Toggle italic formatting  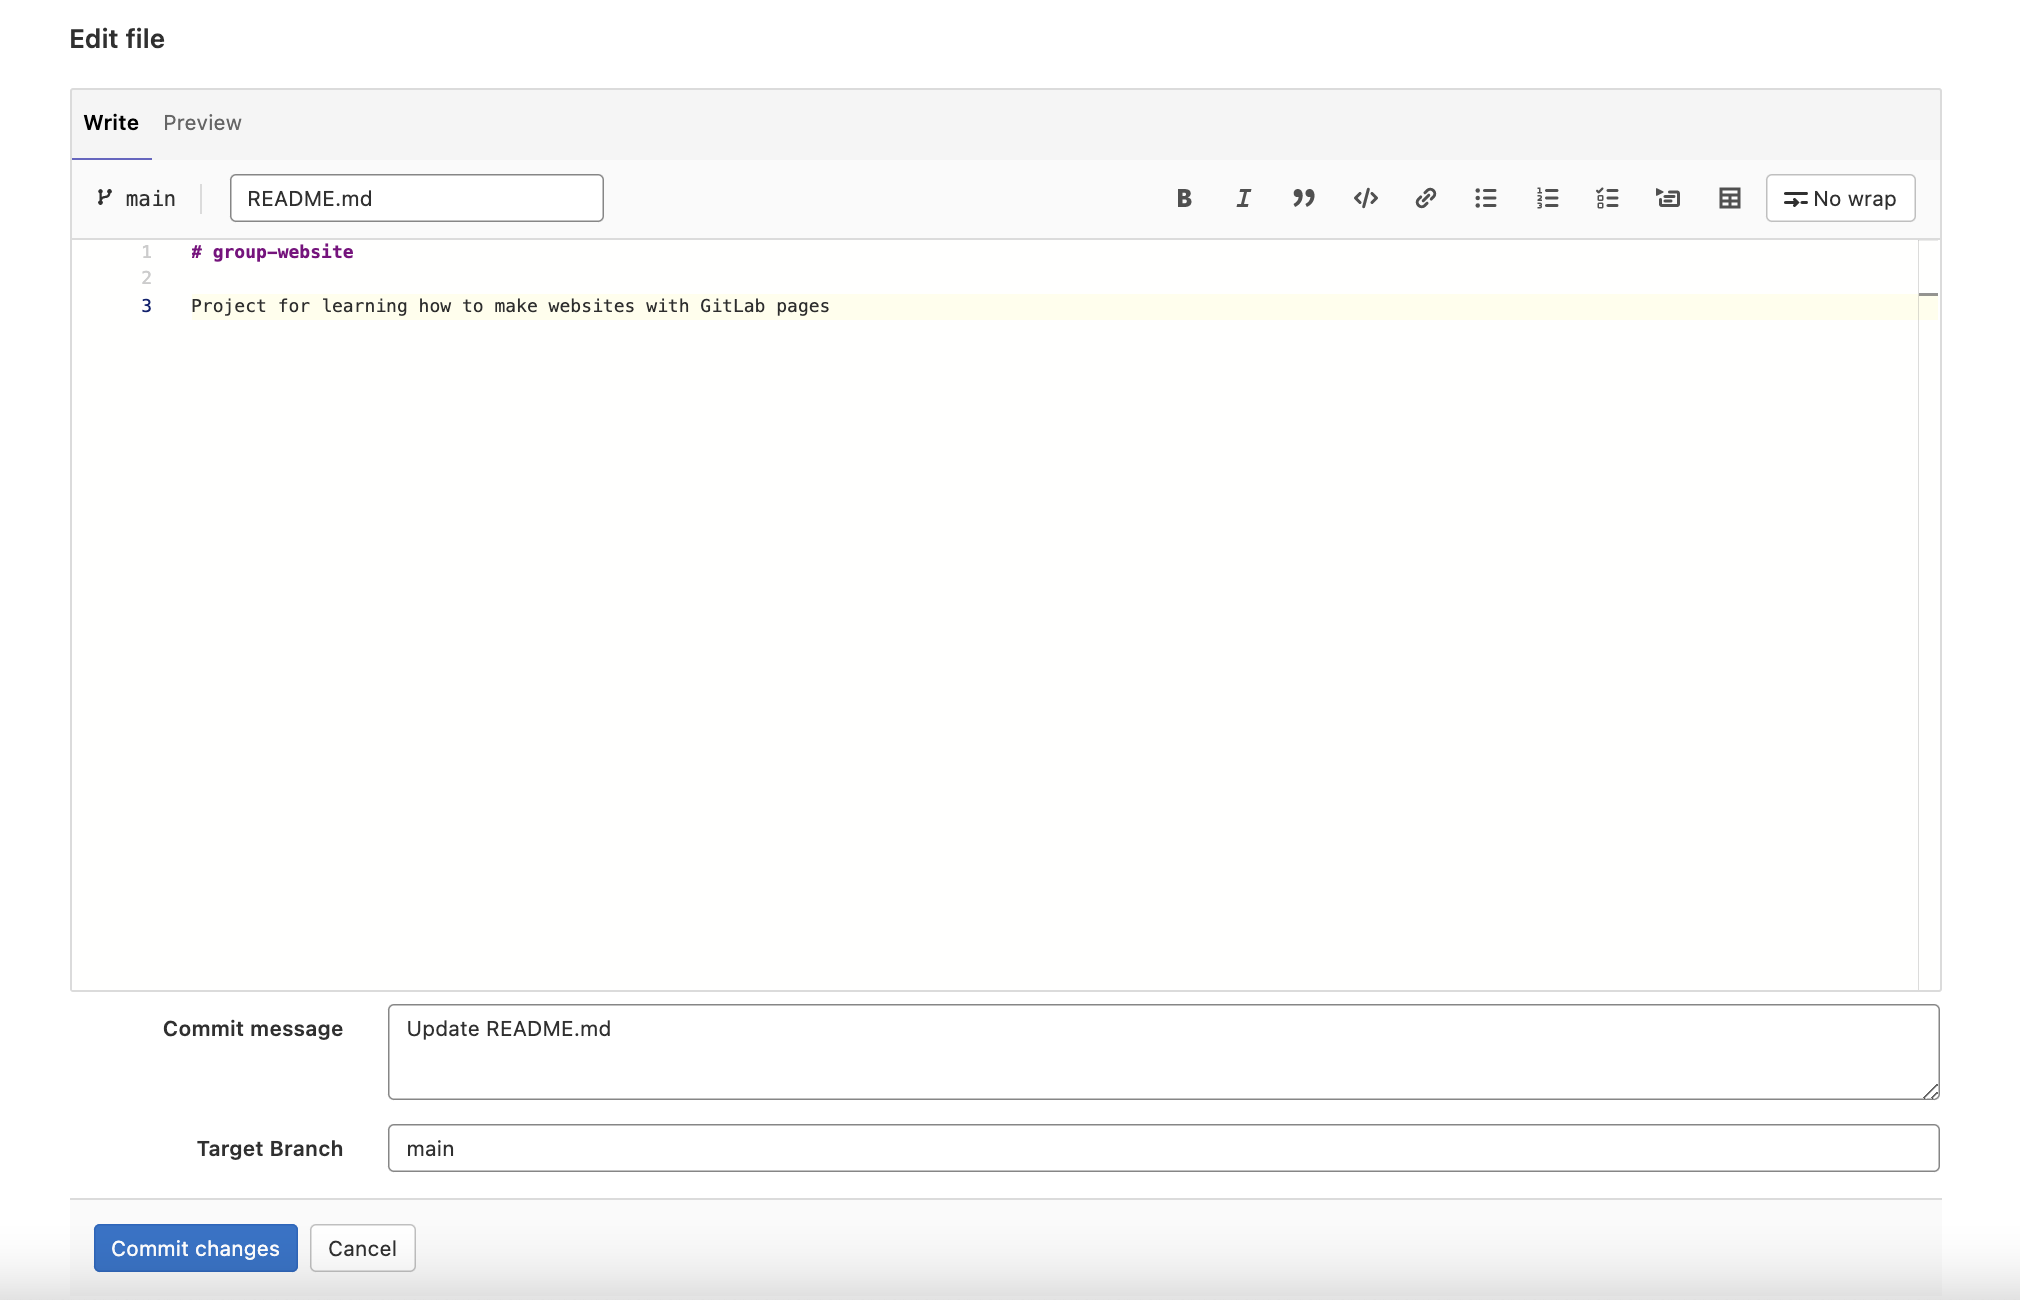[x=1243, y=198]
